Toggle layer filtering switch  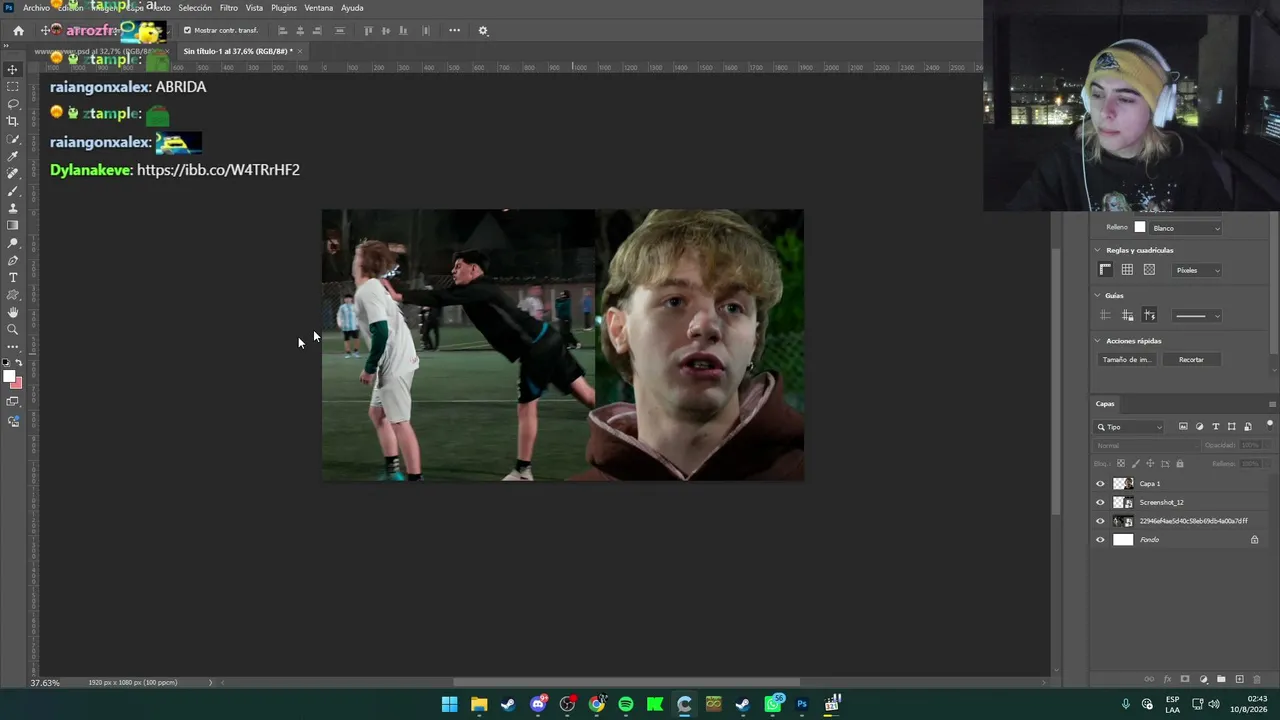(x=1269, y=425)
